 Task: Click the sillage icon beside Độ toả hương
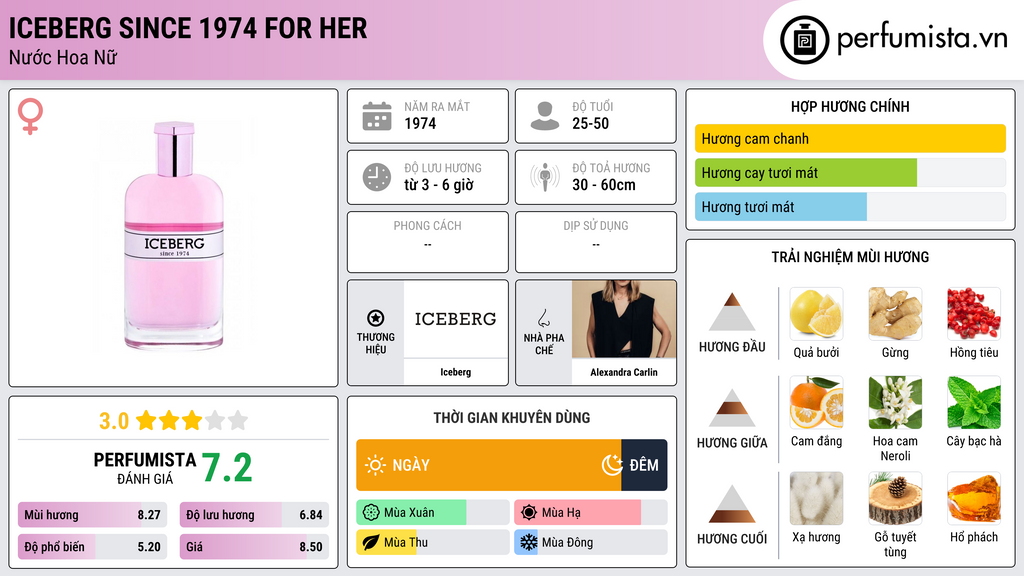[545, 177]
